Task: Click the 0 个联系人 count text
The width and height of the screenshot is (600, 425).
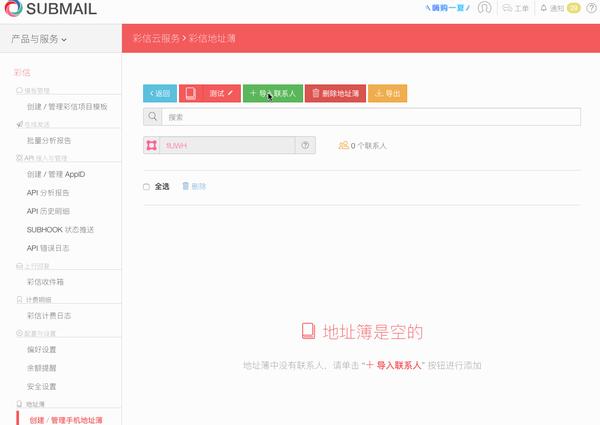Action: coord(368,145)
